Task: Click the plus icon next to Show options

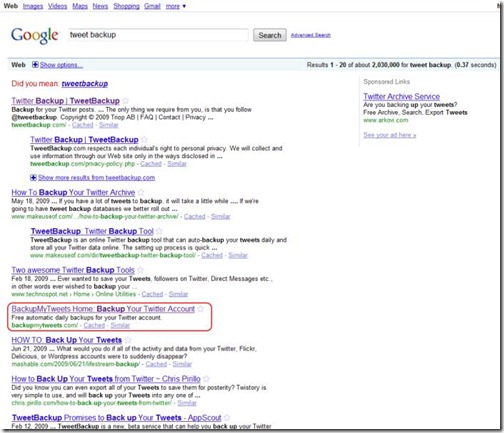Action: point(35,65)
